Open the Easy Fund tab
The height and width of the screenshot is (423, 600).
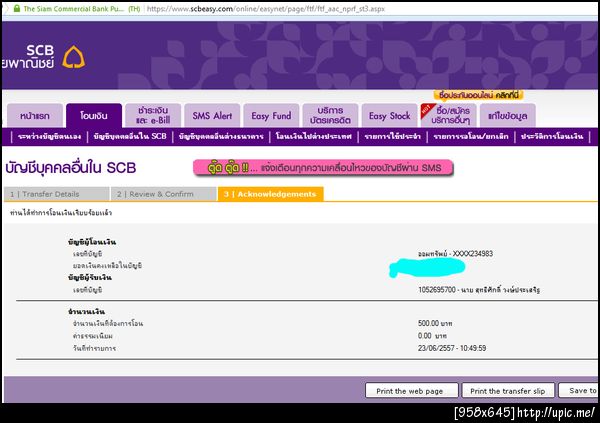(271, 116)
